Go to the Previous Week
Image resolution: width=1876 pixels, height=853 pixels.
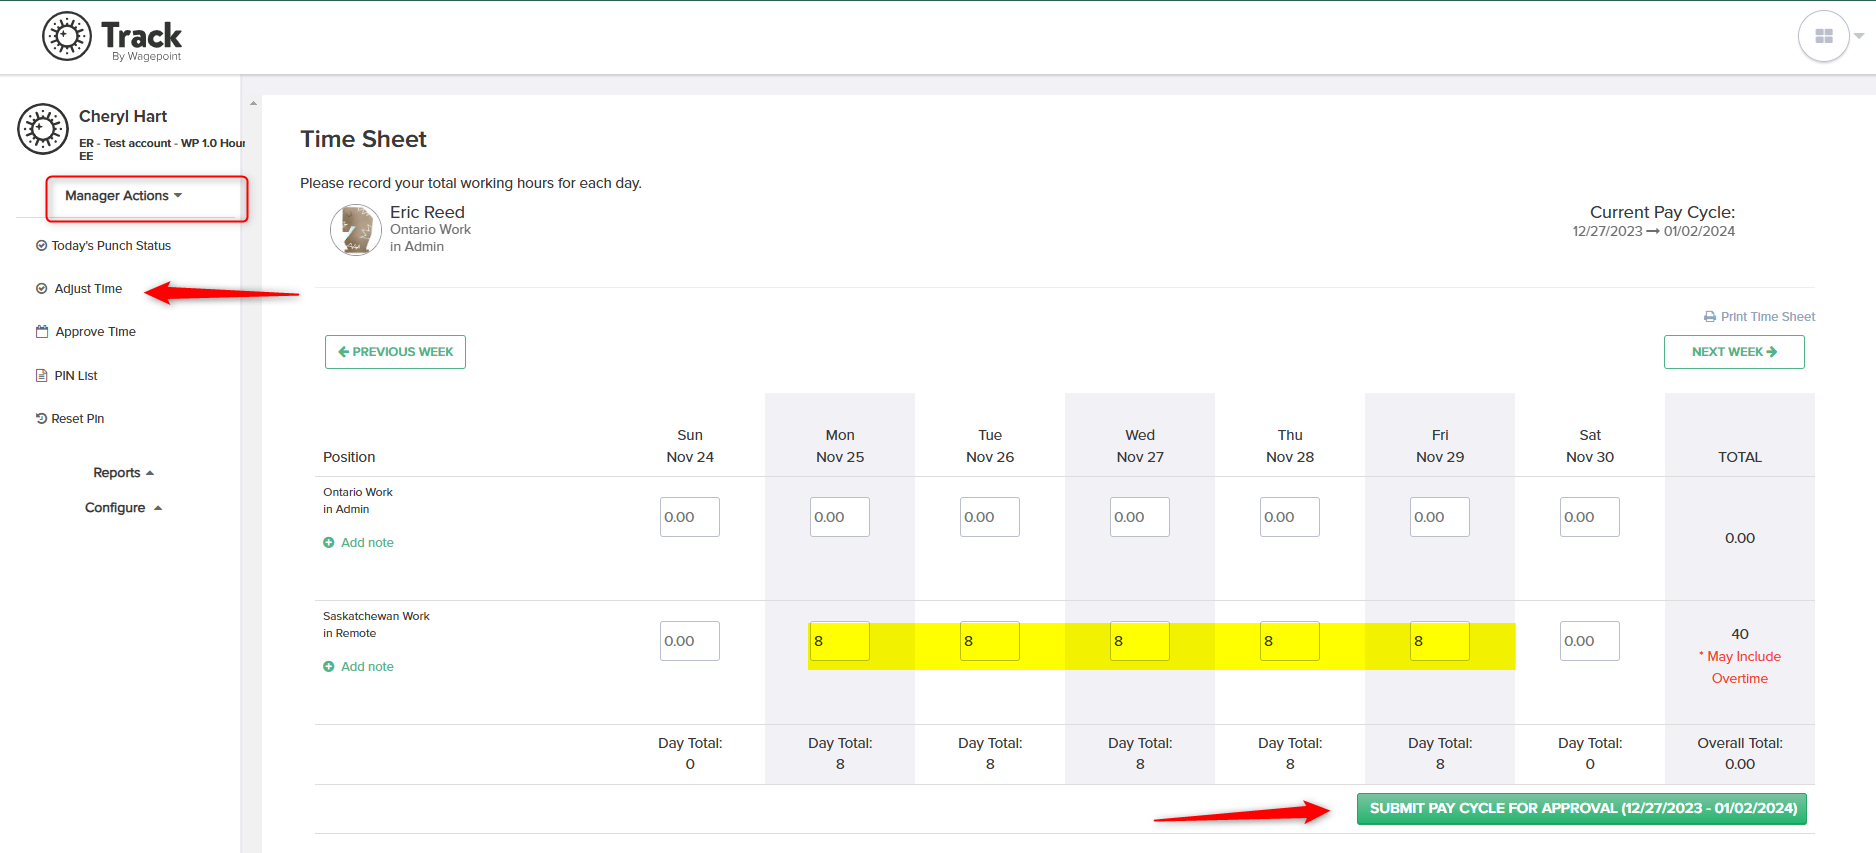click(x=395, y=352)
